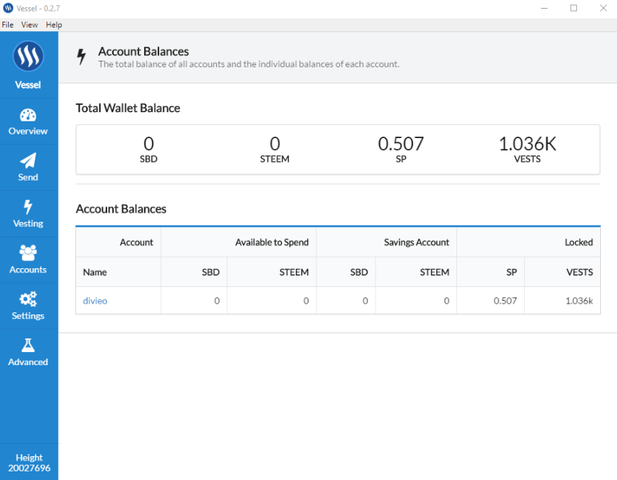Click the Vessel label under the logo
617x480 pixels.
[28, 85]
